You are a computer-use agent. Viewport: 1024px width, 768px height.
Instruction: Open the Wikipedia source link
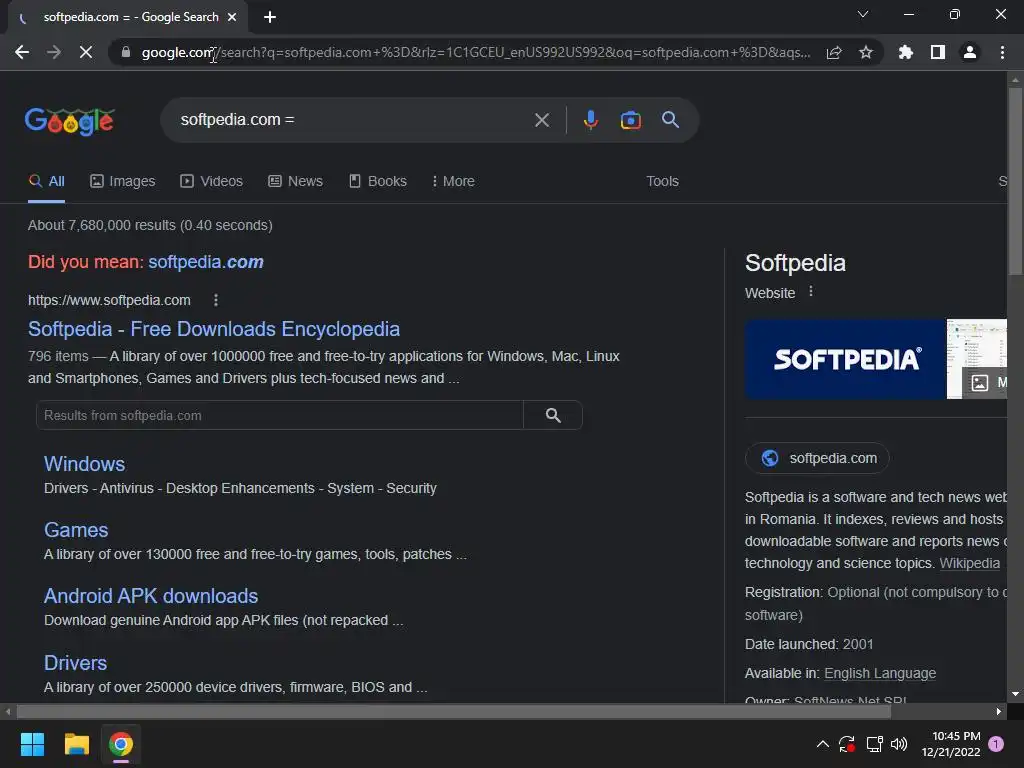pyautogui.click(x=969, y=564)
